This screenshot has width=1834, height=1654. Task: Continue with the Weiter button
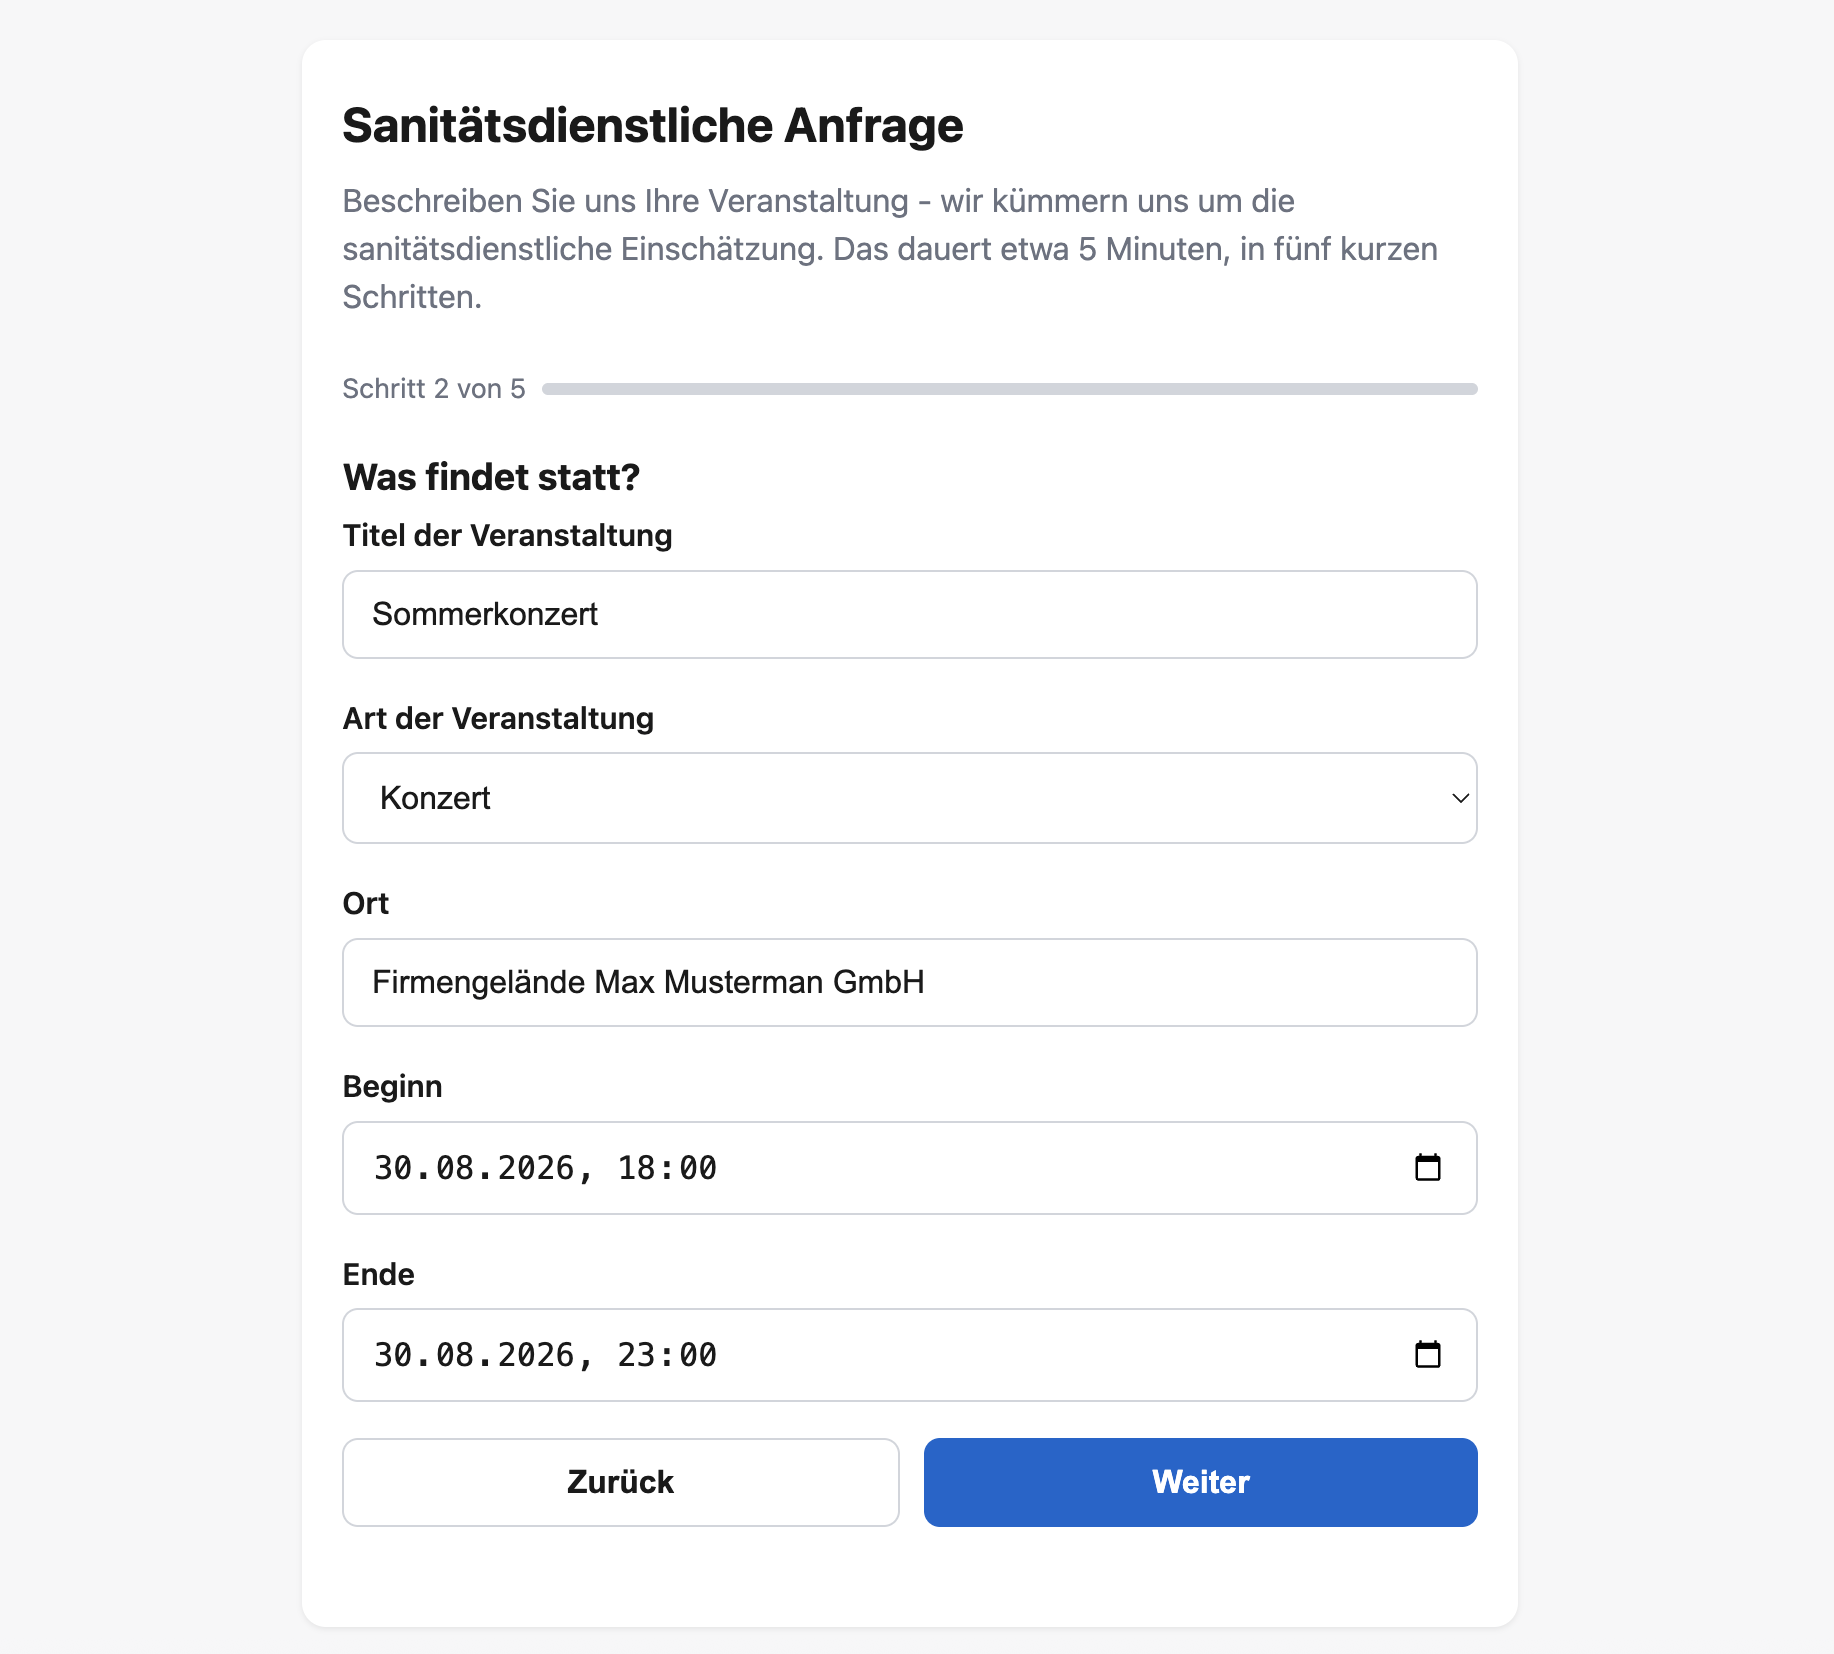click(1200, 1482)
